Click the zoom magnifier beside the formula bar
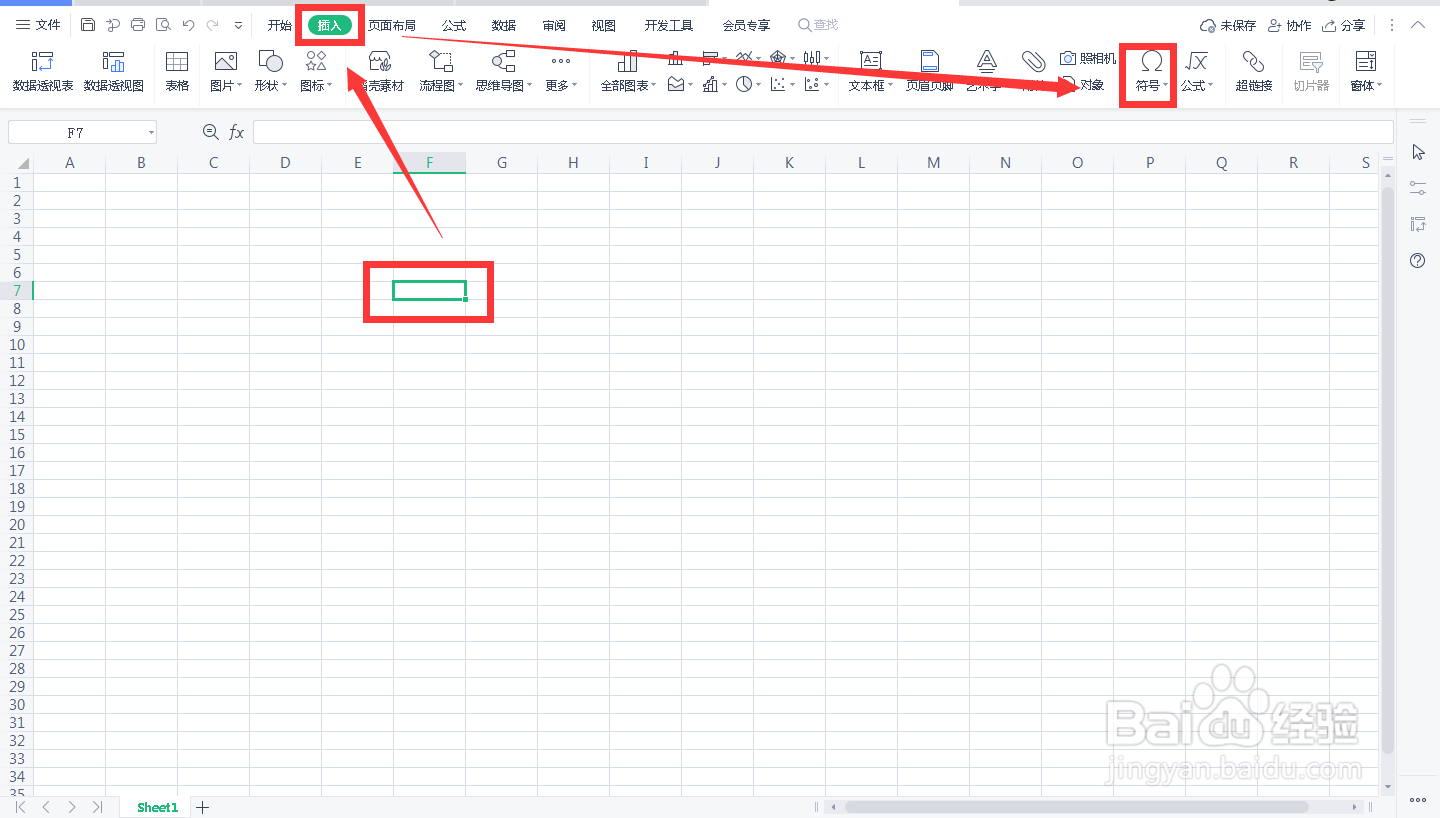 click(210, 132)
